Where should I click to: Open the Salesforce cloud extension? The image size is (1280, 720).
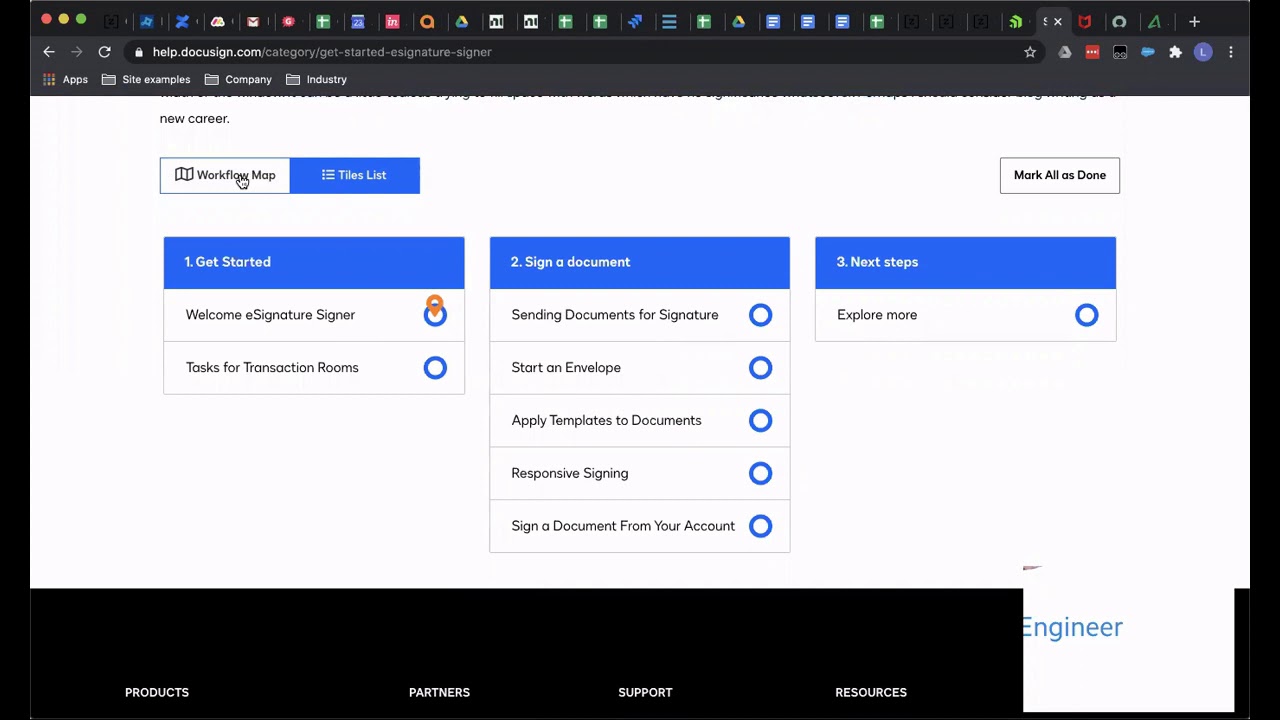click(x=1148, y=52)
